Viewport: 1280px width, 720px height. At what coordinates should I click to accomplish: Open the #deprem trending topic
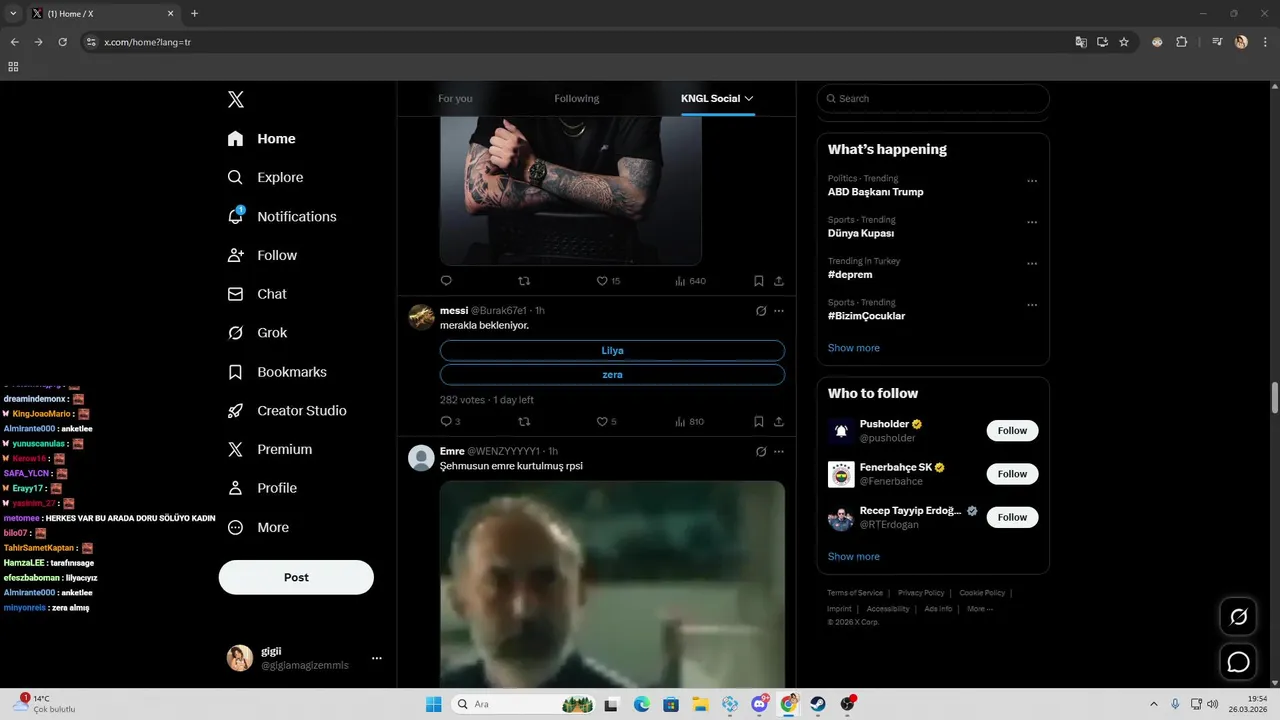tap(850, 275)
